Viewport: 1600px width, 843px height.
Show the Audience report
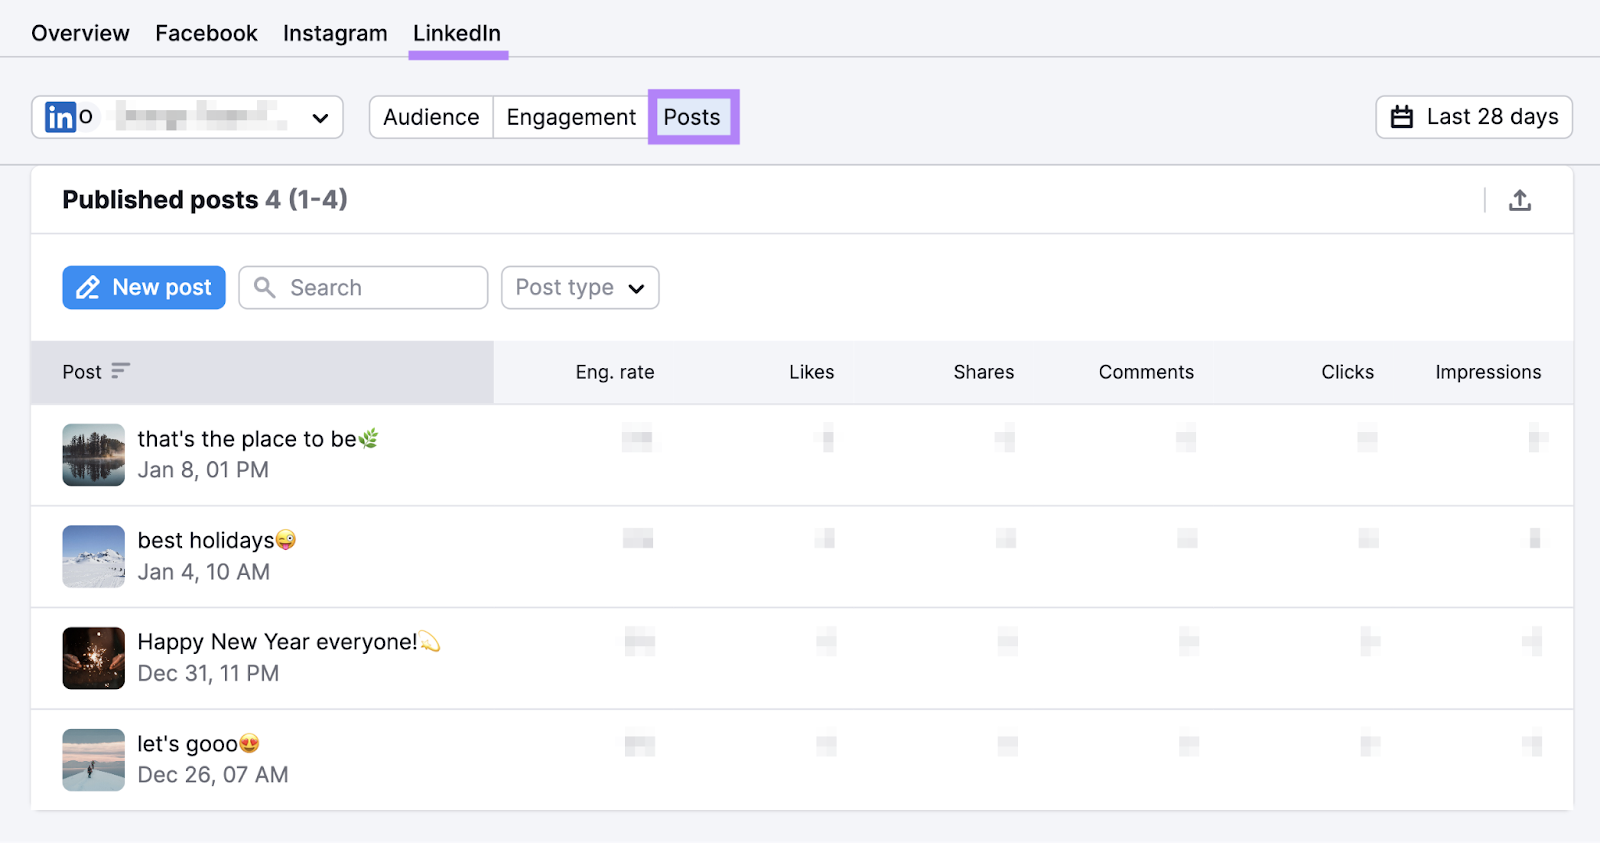[431, 117]
